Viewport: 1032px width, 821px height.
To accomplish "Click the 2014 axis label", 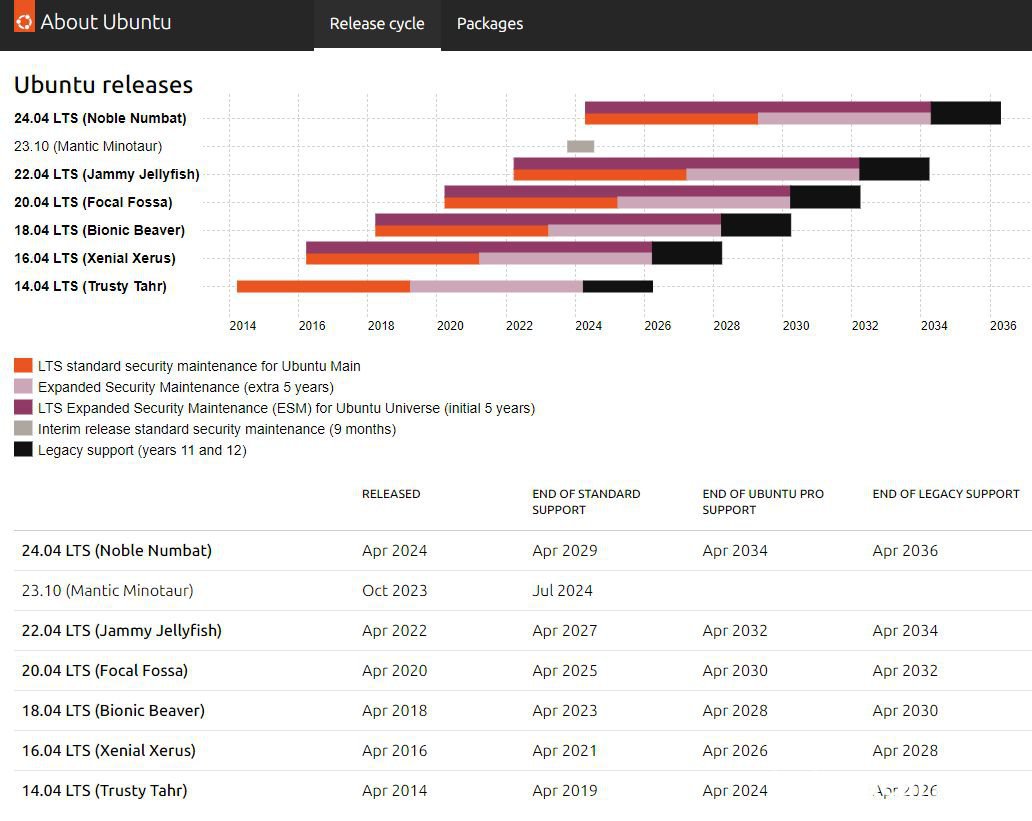I will pos(243,326).
